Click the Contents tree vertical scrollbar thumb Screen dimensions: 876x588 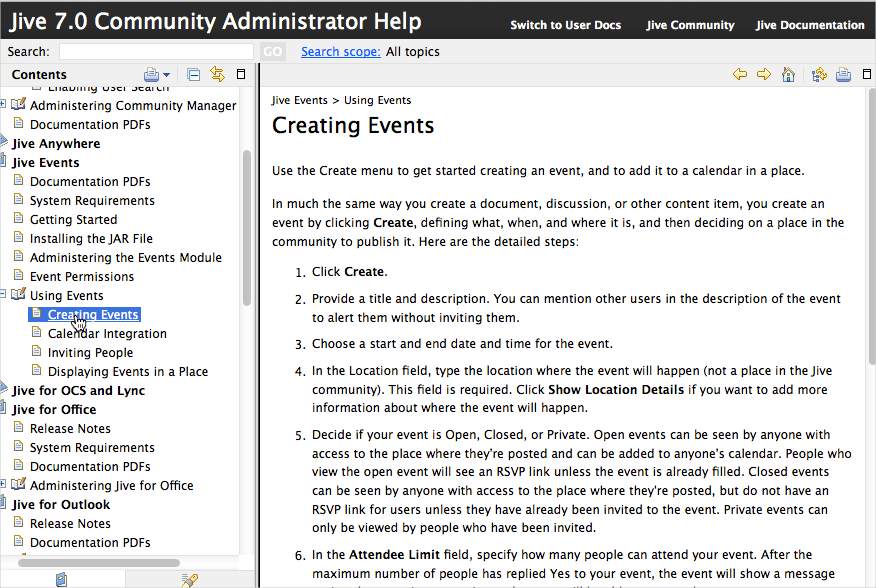pyautogui.click(x=247, y=228)
